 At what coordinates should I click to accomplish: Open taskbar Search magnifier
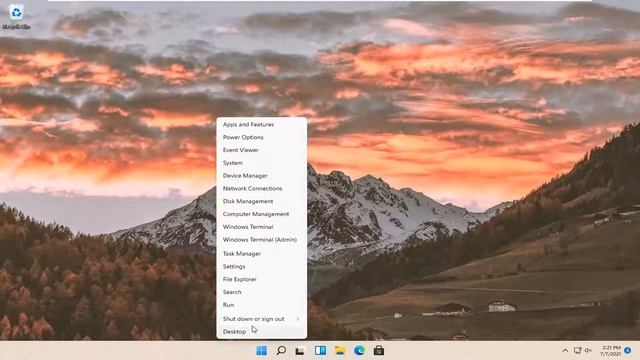(x=281, y=351)
